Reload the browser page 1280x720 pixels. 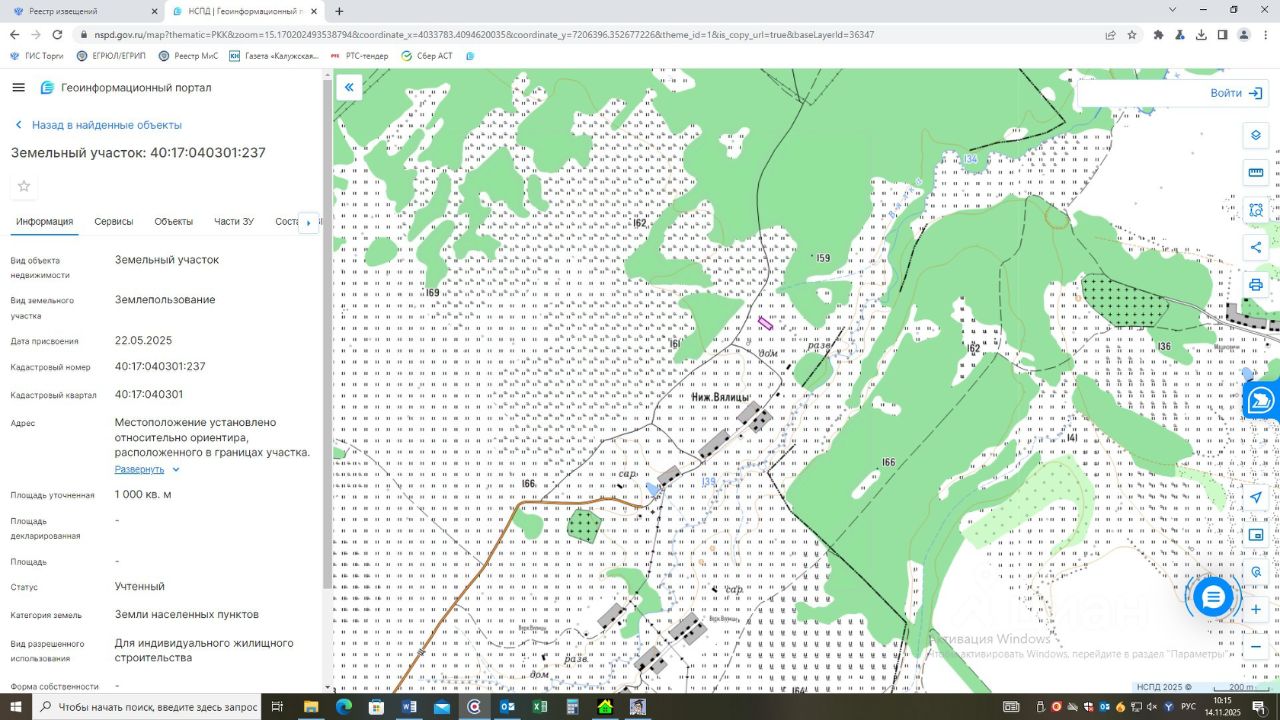(x=58, y=34)
